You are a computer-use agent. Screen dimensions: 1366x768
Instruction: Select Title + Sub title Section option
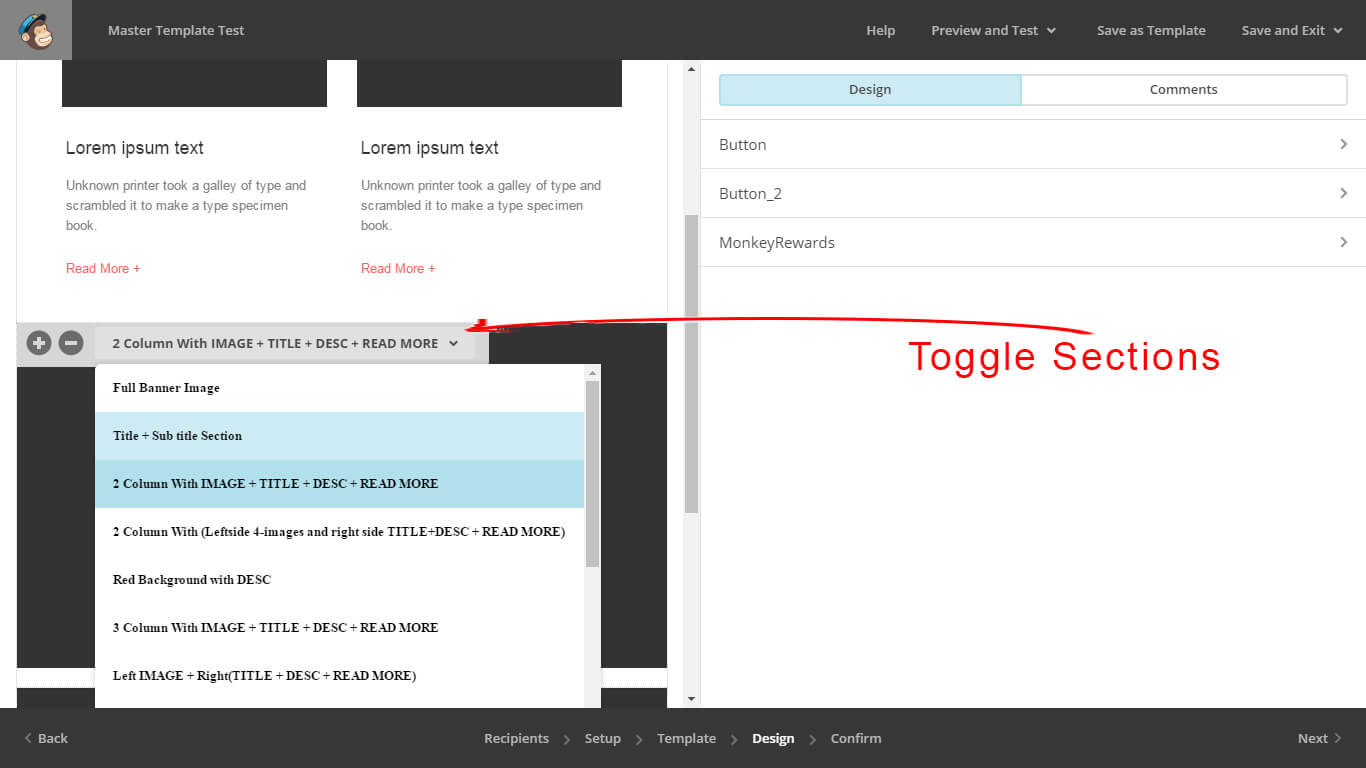(x=339, y=436)
